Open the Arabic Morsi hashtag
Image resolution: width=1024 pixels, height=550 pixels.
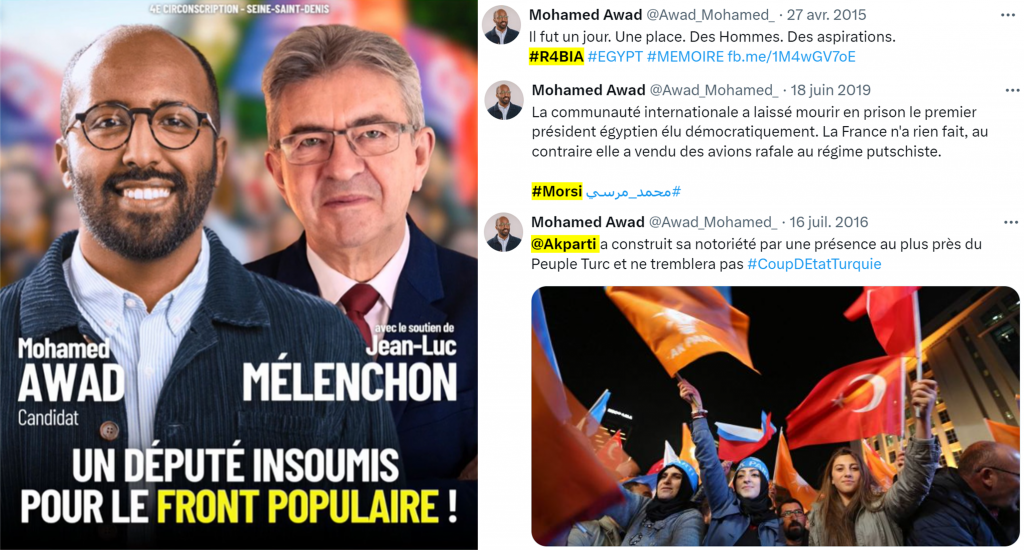point(633,191)
